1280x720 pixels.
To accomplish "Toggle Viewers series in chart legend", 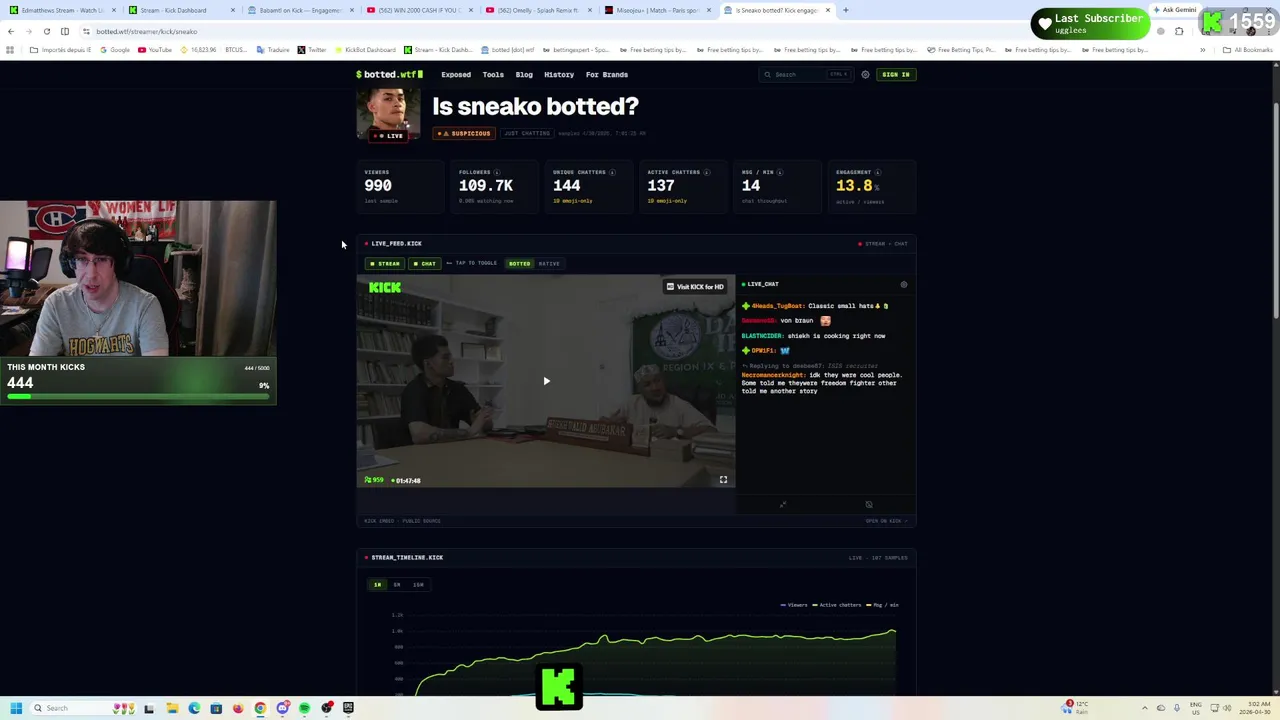I will 795,605.
